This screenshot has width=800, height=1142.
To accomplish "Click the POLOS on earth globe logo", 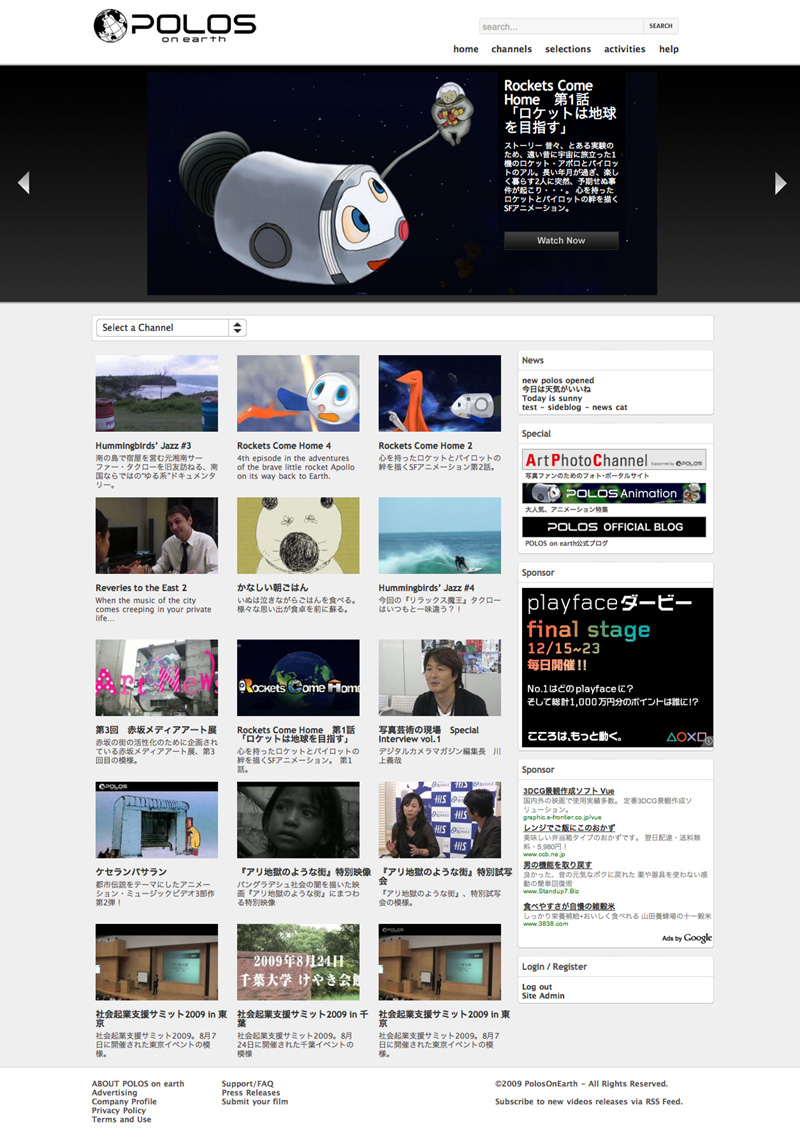I will pyautogui.click(x=175, y=25).
